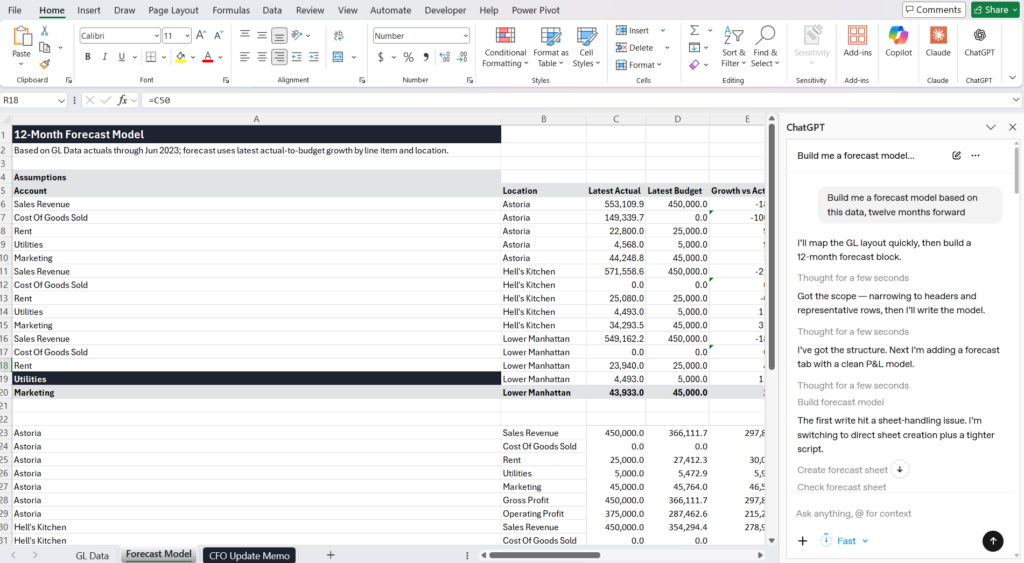Click the Comments button
Screen dimensions: 1024x563
[x=933, y=10]
